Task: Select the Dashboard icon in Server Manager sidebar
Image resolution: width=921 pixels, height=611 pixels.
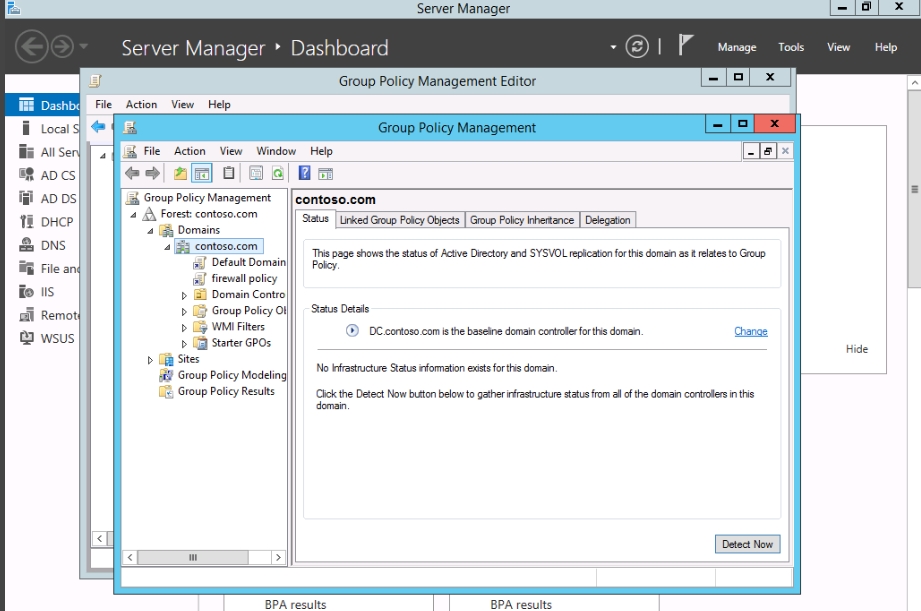Action: coord(26,105)
